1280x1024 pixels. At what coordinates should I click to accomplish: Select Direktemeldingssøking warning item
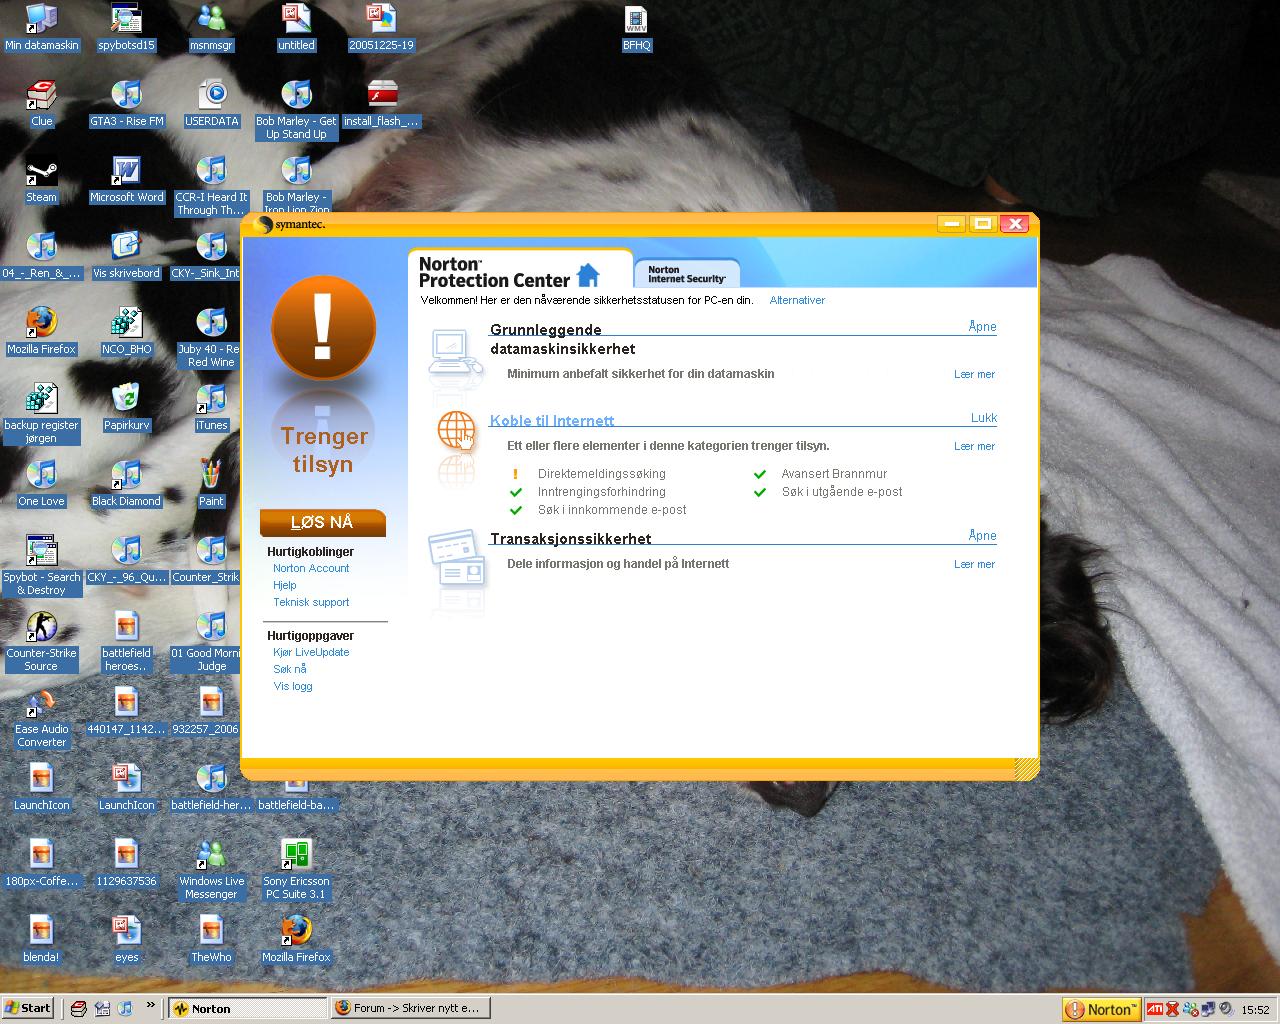point(601,474)
